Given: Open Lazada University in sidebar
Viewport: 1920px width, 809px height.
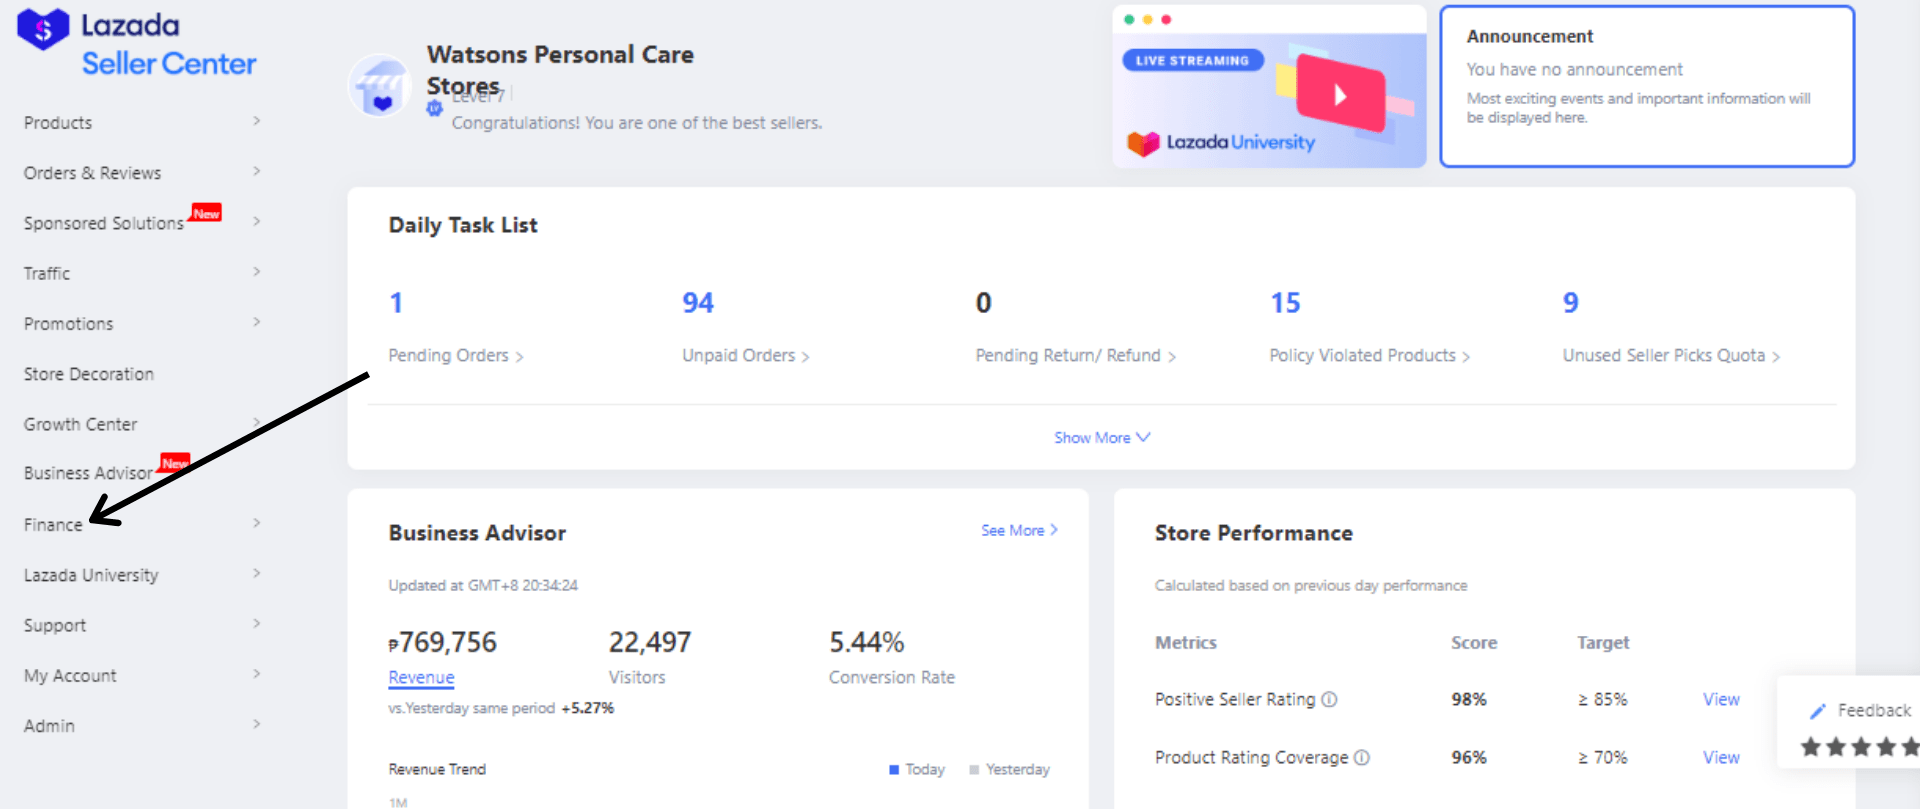Looking at the screenshot, I should tap(91, 576).
